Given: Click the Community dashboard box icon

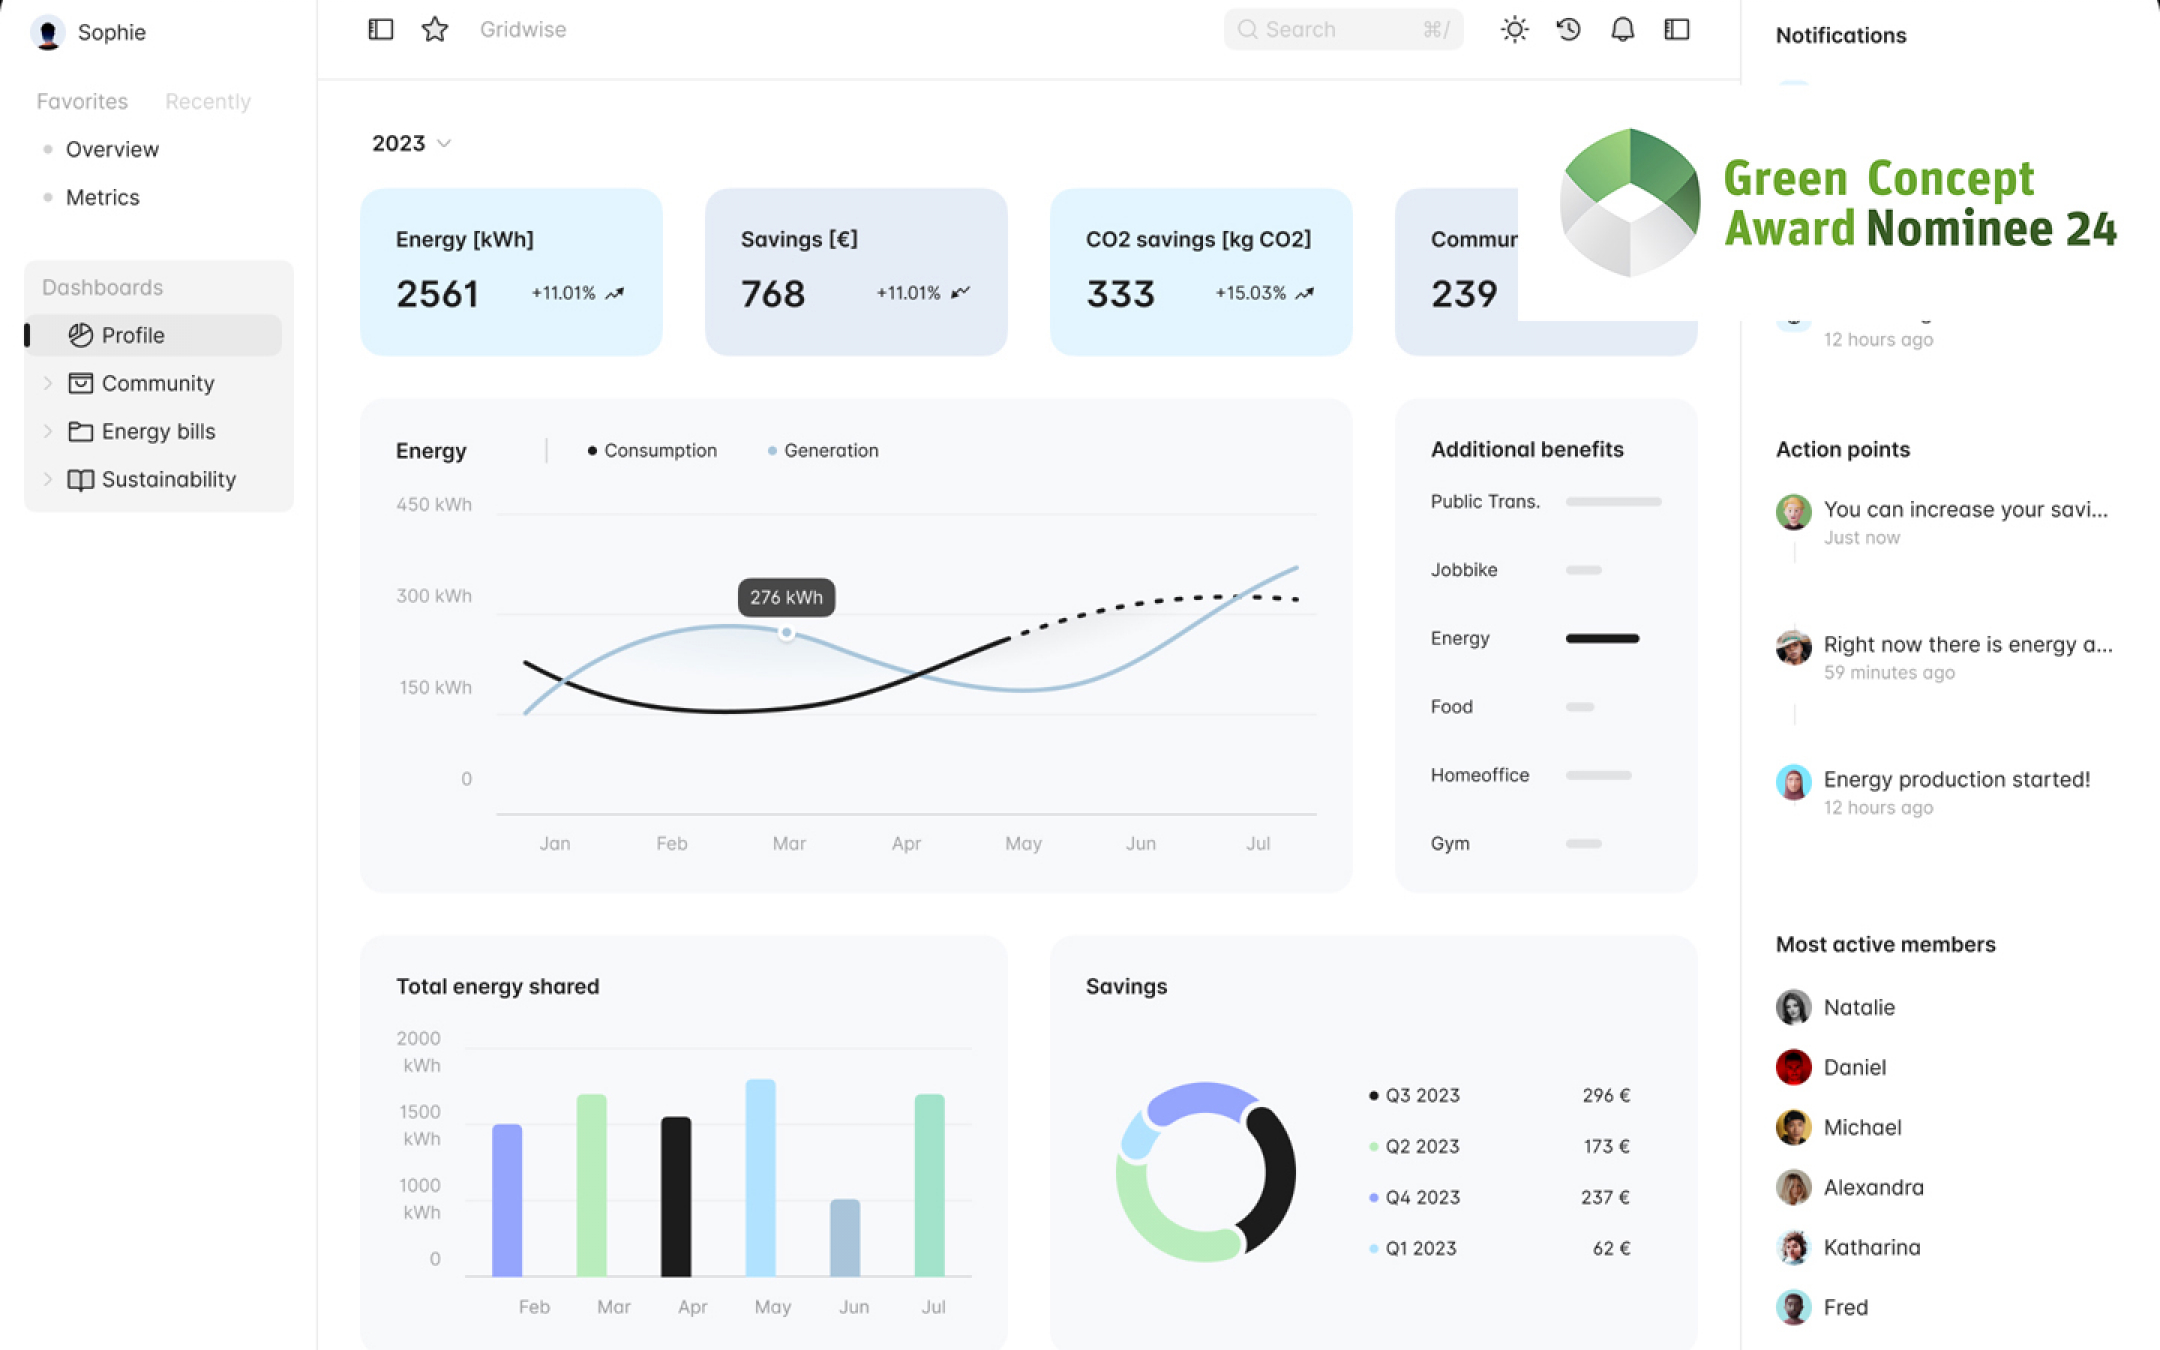Looking at the screenshot, I should click(81, 383).
